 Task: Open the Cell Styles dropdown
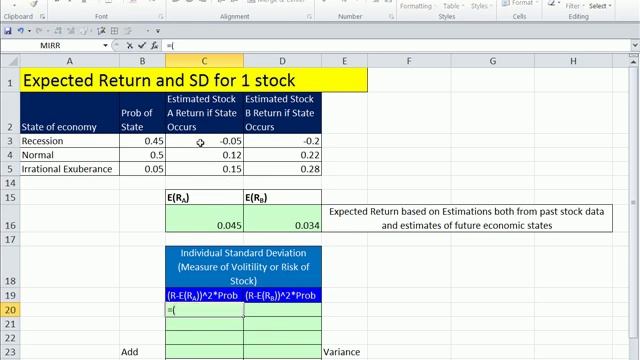[481, 6]
